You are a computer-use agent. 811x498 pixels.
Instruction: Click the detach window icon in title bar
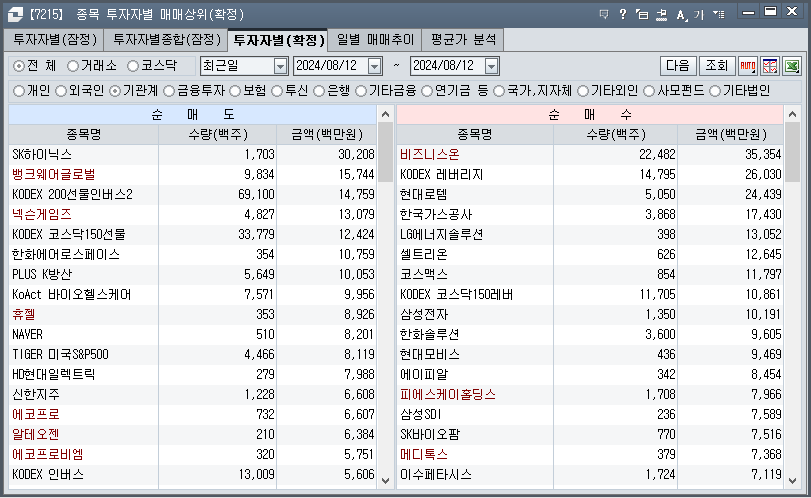pyautogui.click(x=642, y=14)
